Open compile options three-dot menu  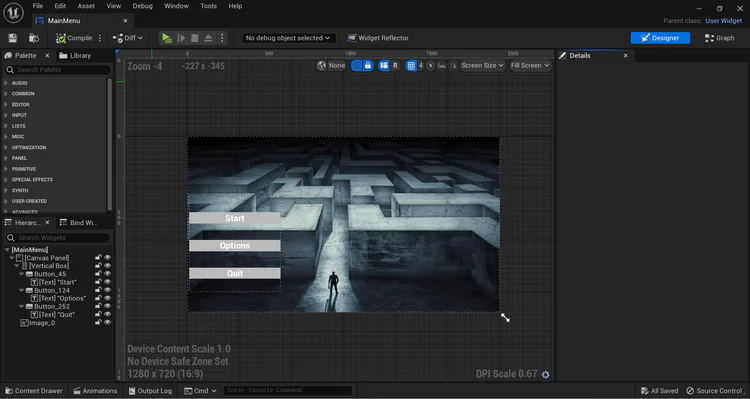(100, 38)
